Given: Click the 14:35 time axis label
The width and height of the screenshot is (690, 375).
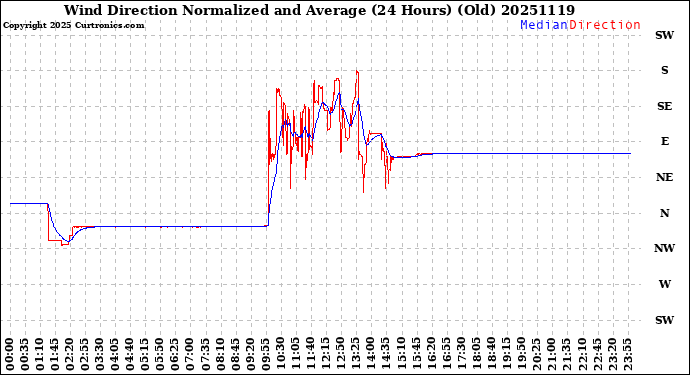Looking at the screenshot, I should pos(386,355).
